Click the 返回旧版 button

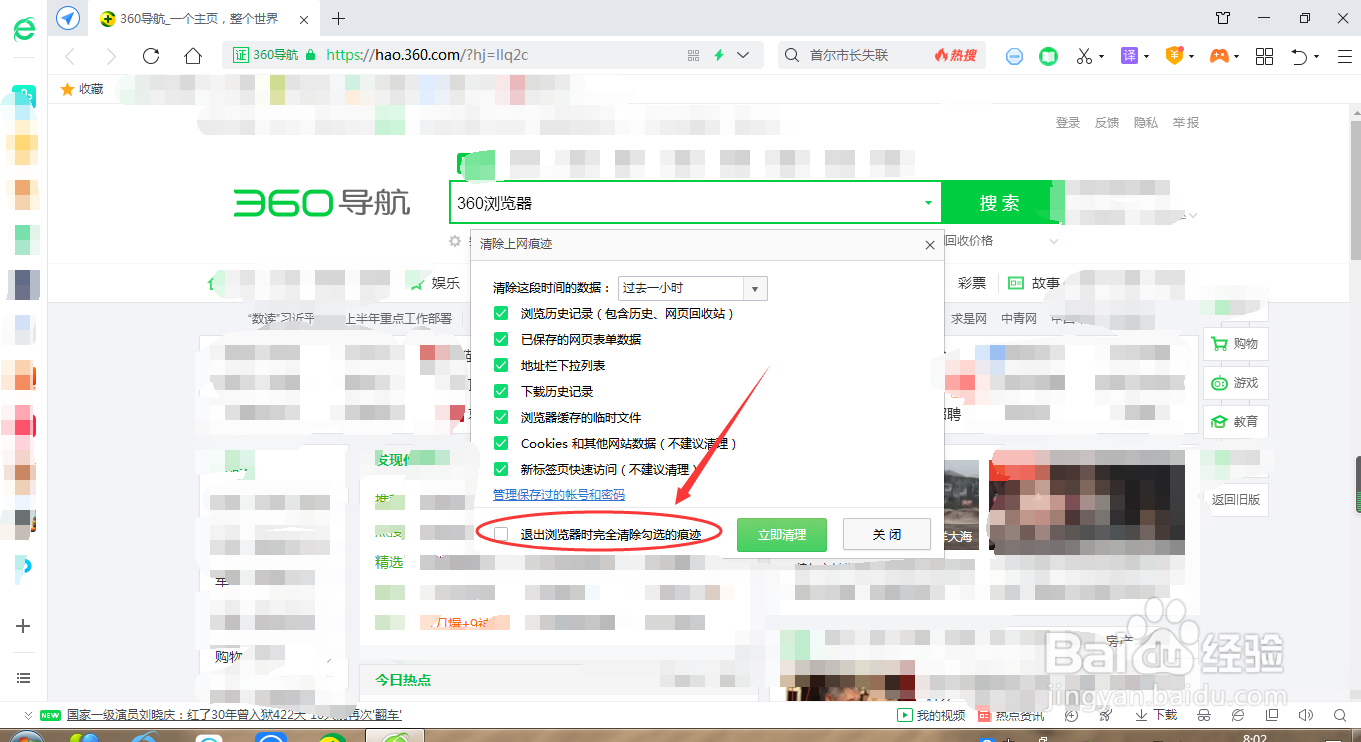(x=1236, y=499)
